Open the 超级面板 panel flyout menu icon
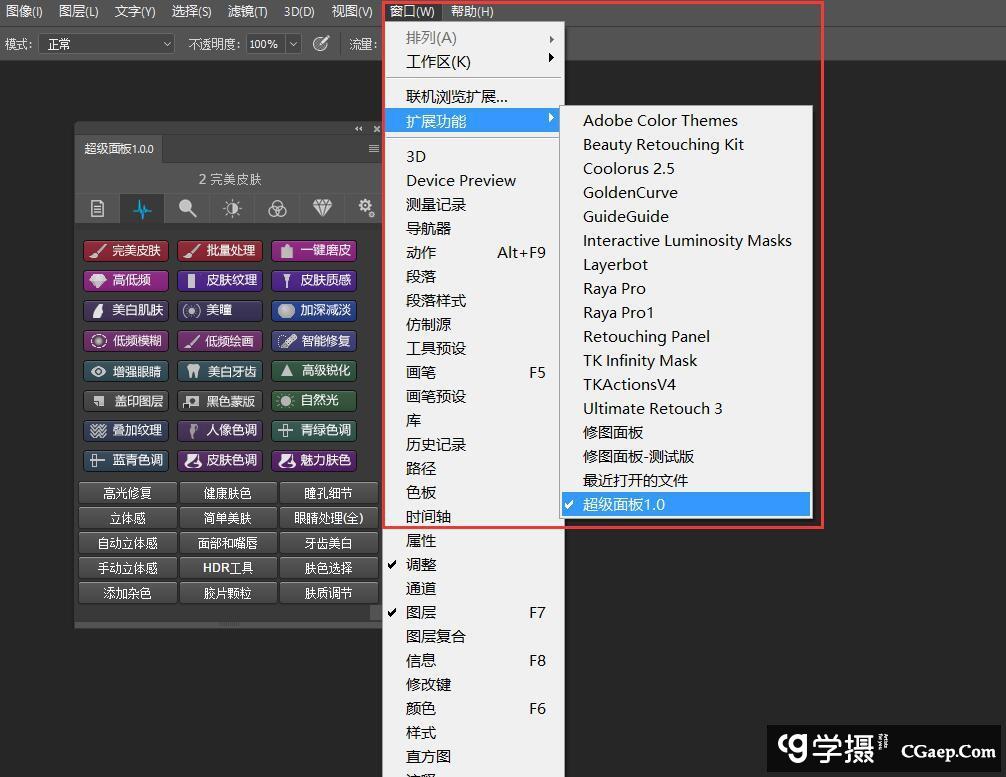The image size is (1006, 777). tap(373, 149)
